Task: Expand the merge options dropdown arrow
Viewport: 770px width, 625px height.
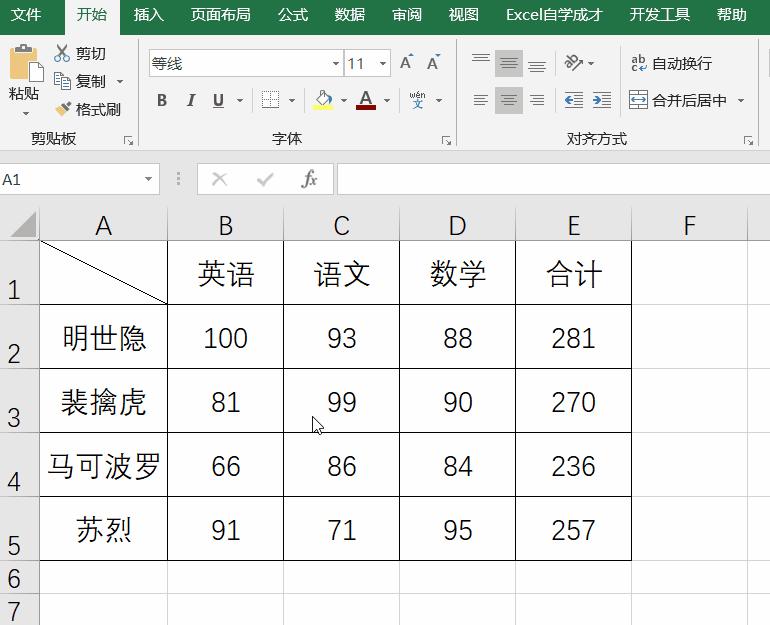Action: click(x=741, y=100)
